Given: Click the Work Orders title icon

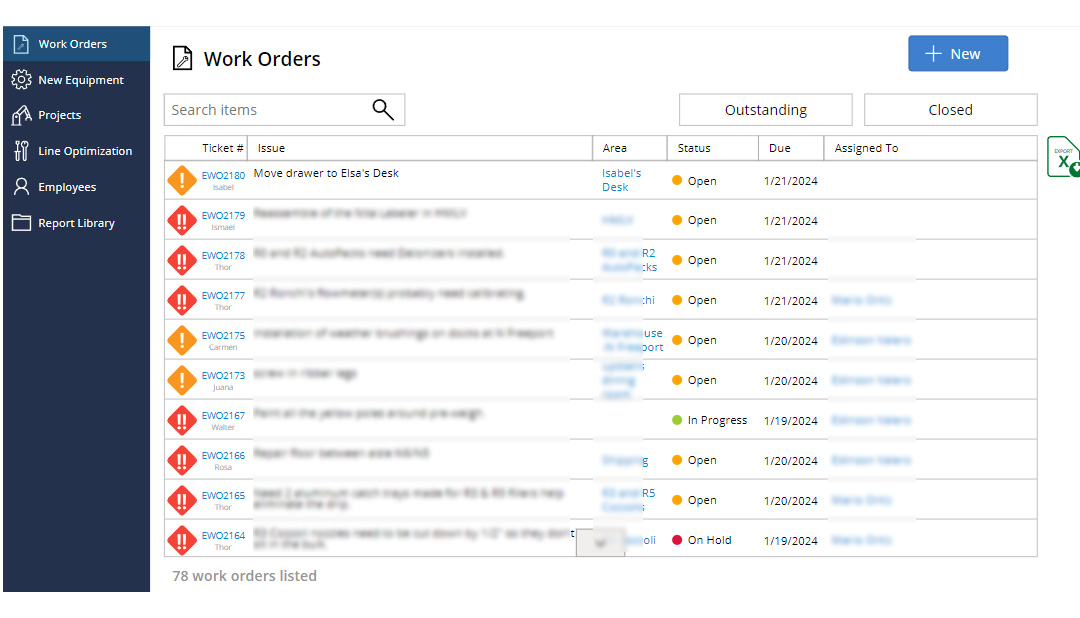Looking at the screenshot, I should 182,59.
